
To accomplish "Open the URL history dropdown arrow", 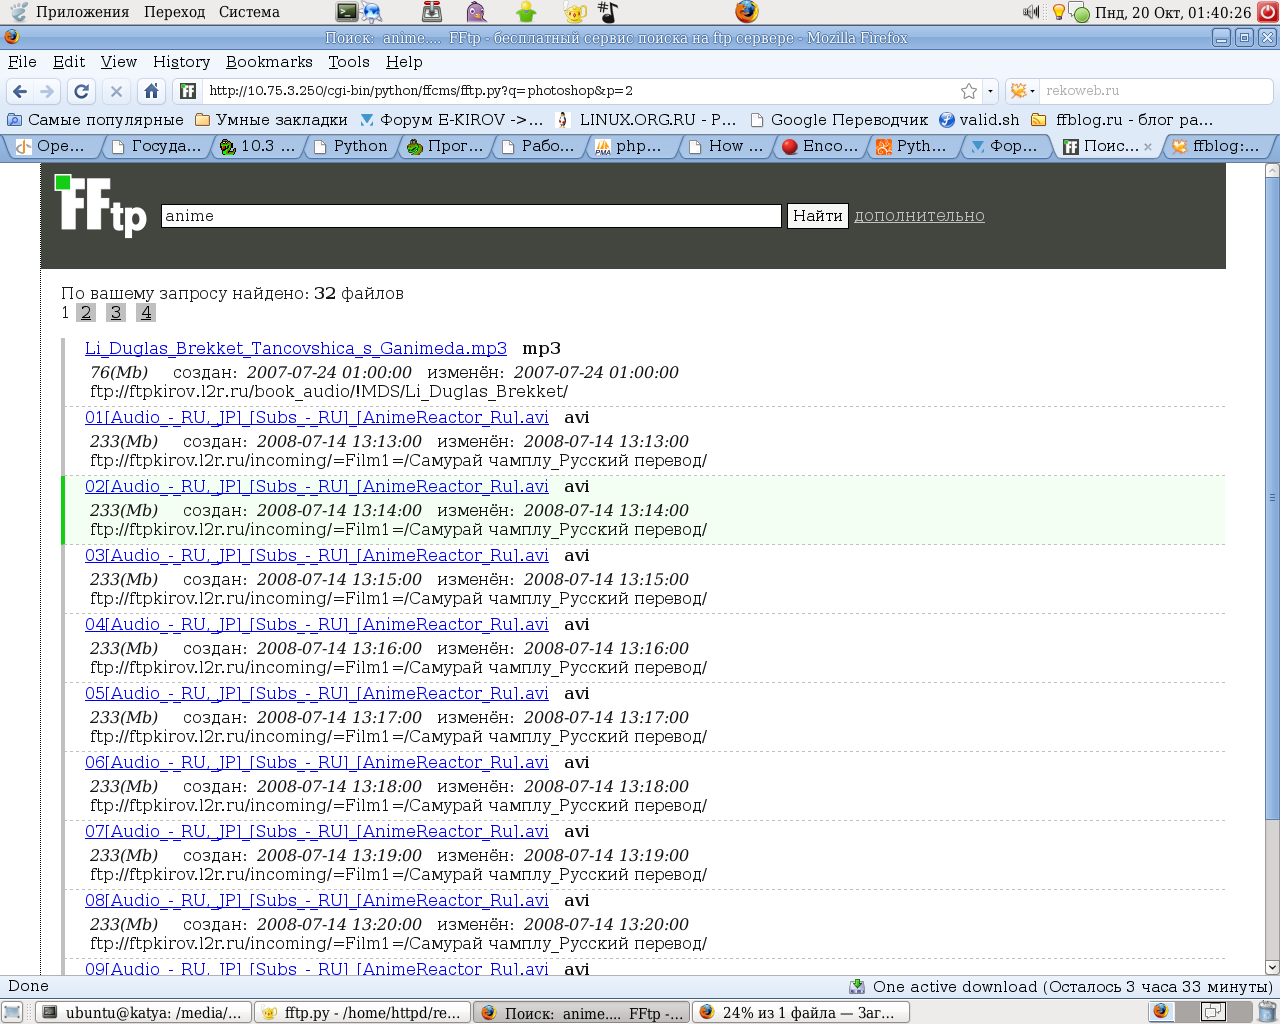I will 990,91.
